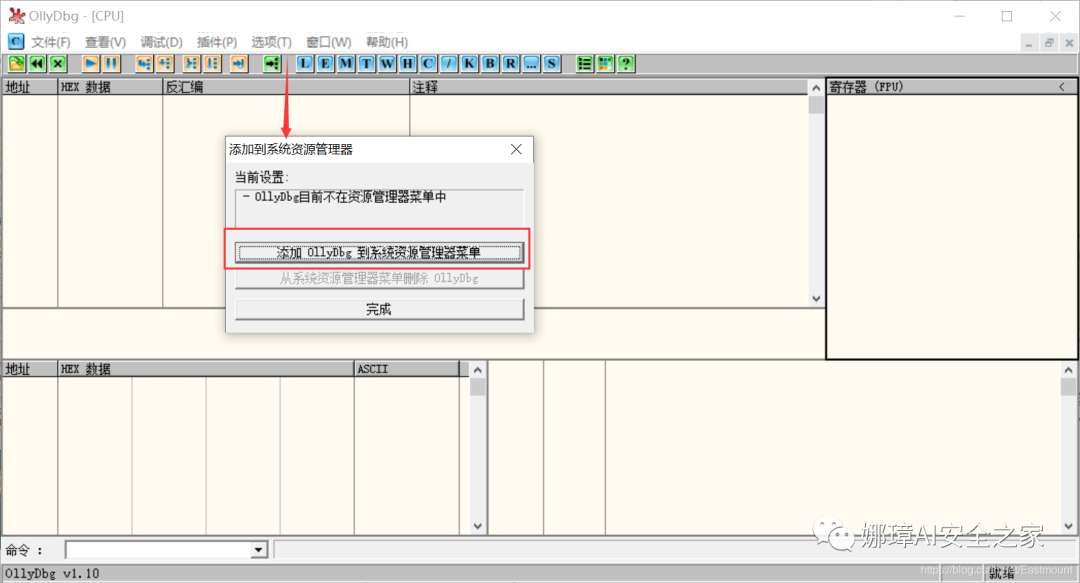Click the OllyDbg v1.10 status bar text
Screen dimensions: 1080x583
coord(52,573)
